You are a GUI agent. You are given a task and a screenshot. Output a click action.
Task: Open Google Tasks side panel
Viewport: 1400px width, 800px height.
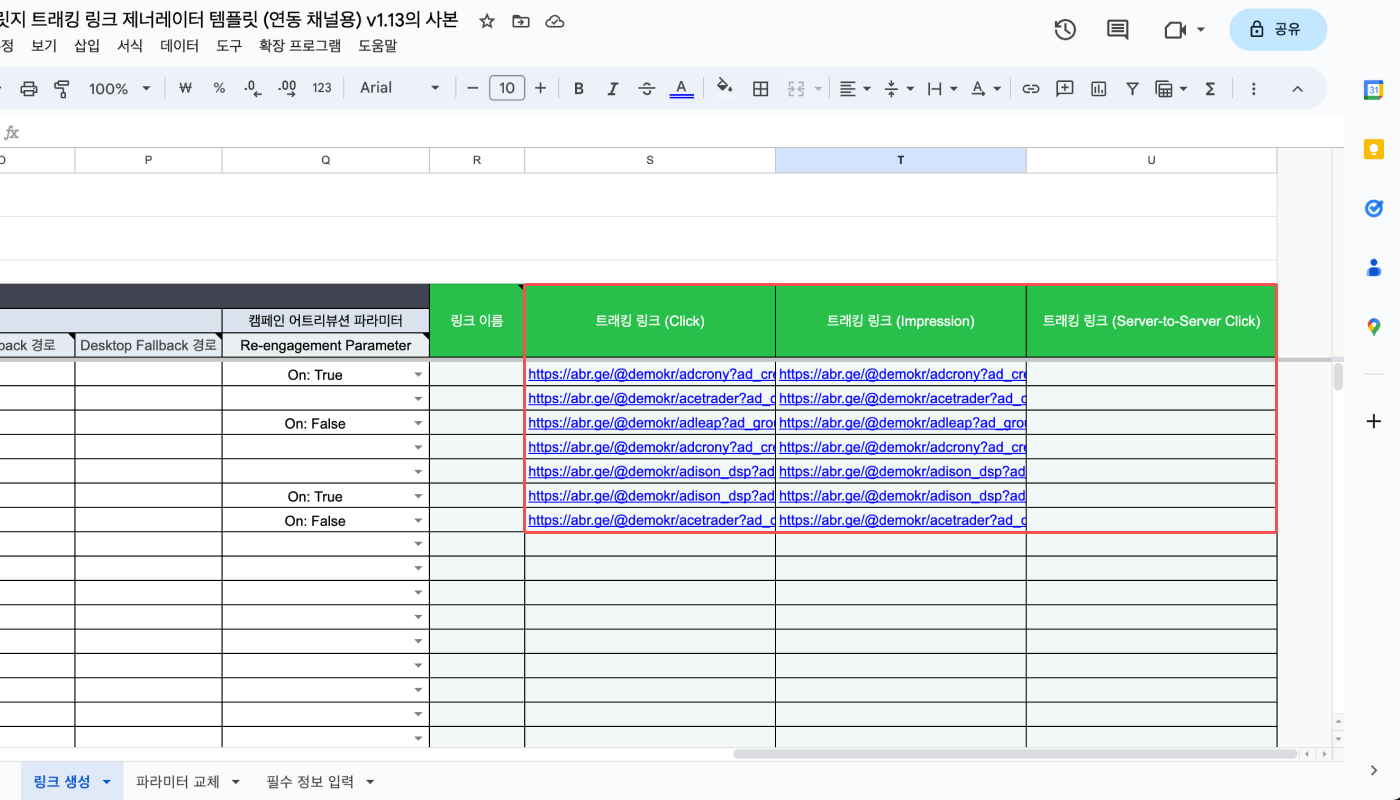pos(1374,208)
